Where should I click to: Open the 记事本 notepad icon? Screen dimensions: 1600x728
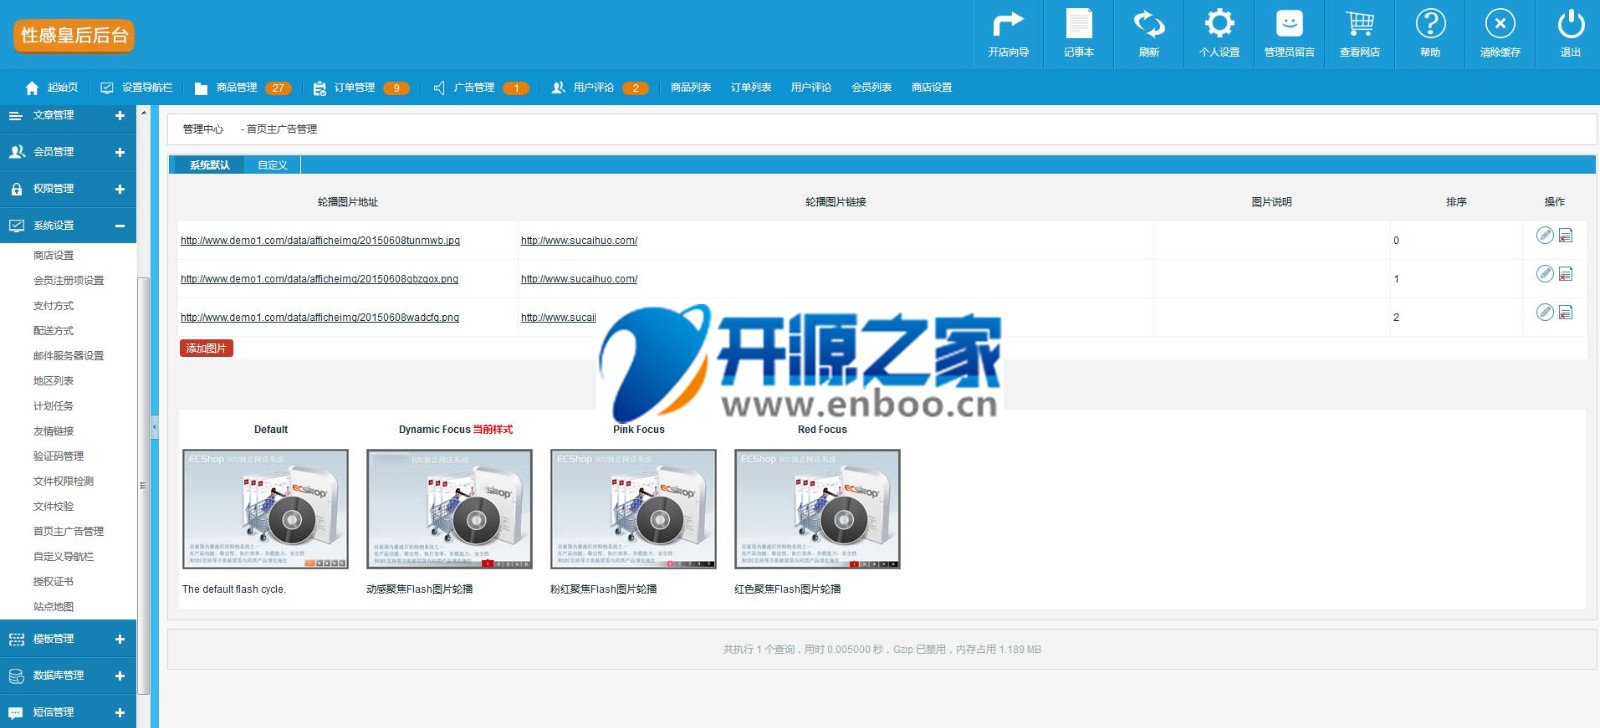tap(1078, 24)
